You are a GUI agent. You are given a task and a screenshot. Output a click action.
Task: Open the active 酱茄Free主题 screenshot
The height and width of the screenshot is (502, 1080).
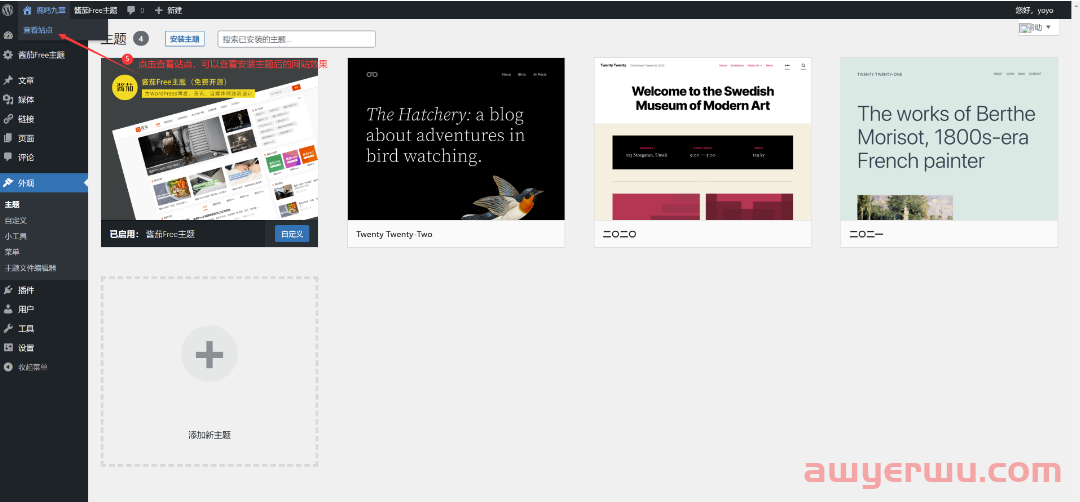coord(209,138)
